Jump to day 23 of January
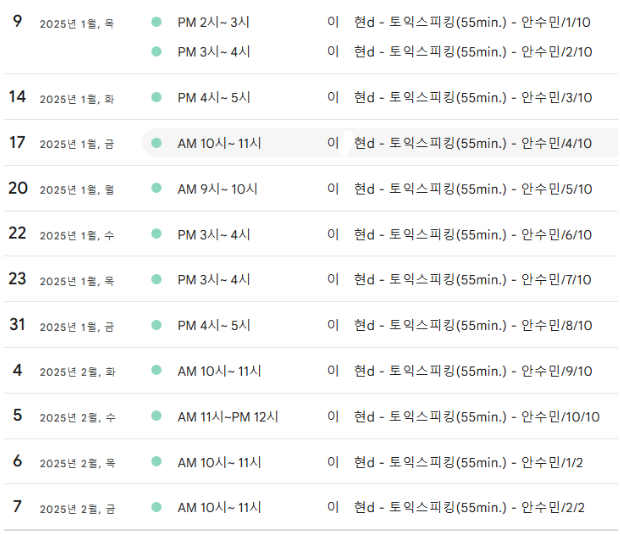620x534 pixels. (x=18, y=279)
